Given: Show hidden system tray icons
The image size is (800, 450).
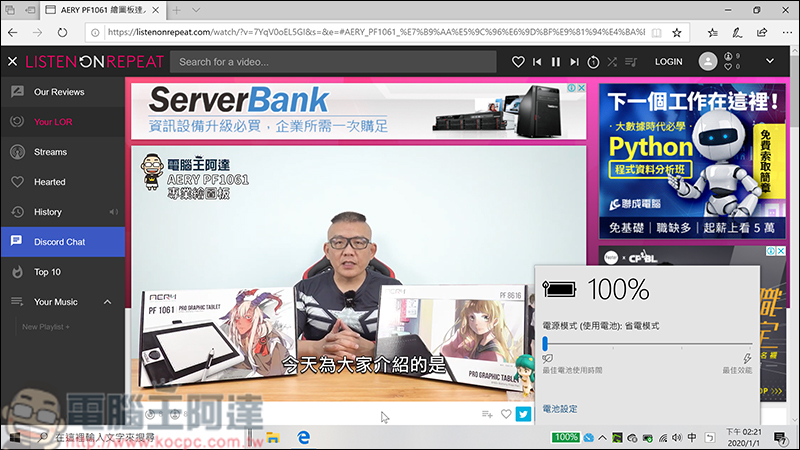Looking at the screenshot, I should pos(602,438).
